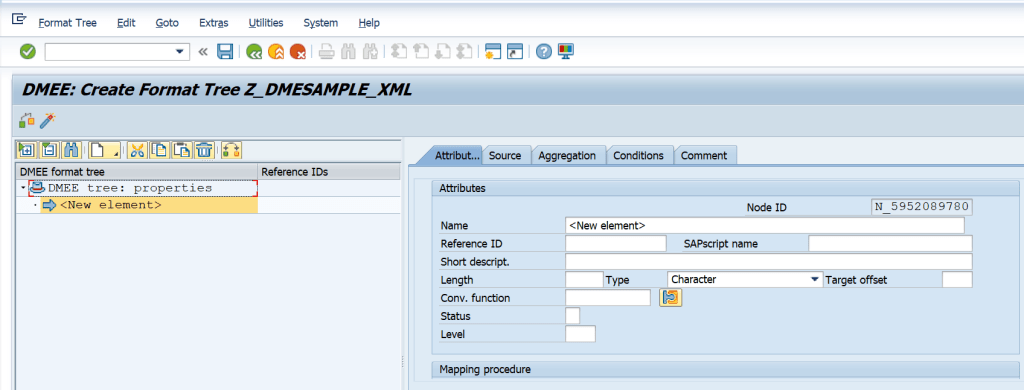Click the Last Page icon
Image resolution: width=1024 pixels, height=390 pixels.
464,52
